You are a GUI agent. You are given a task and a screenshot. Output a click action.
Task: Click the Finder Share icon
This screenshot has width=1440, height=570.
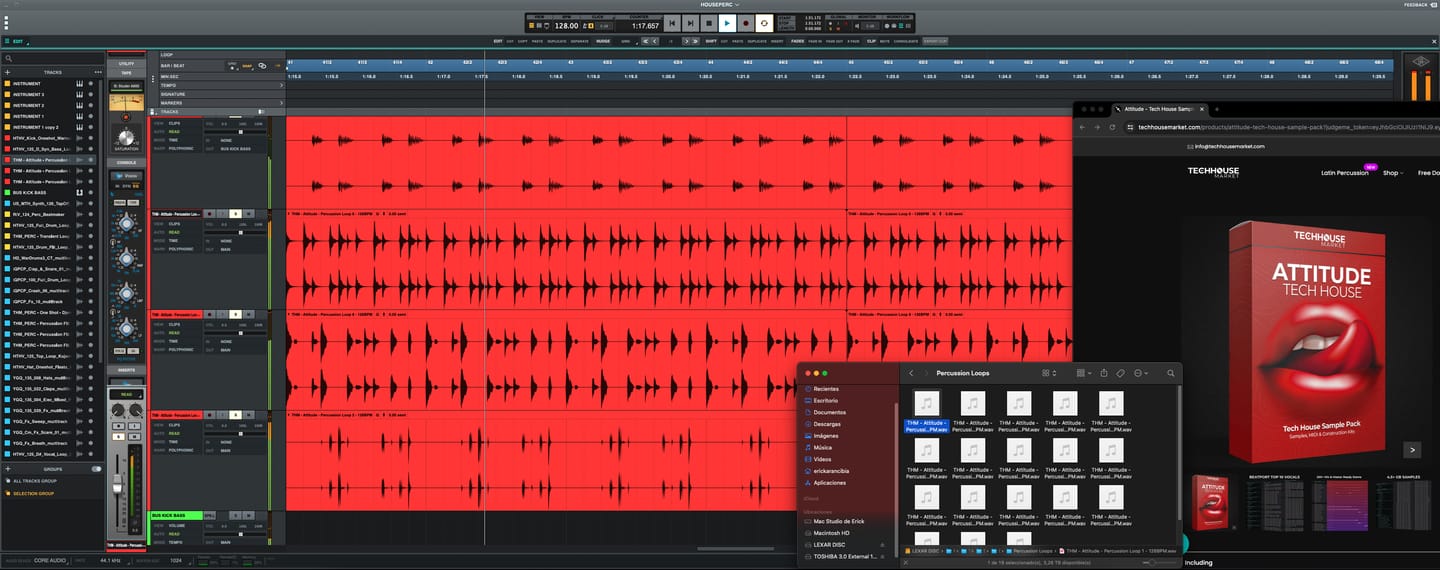point(1104,373)
